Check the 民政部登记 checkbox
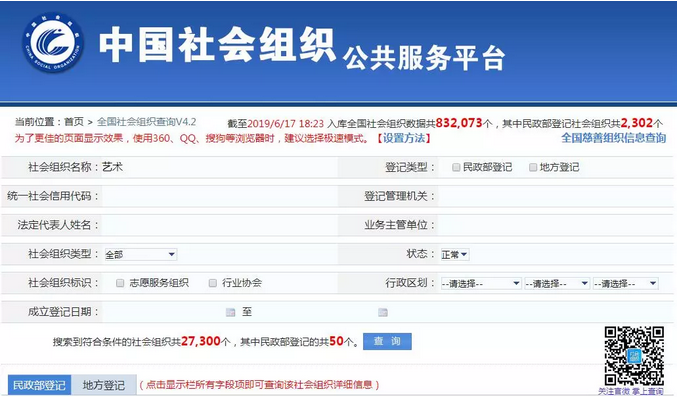The height and width of the screenshot is (397, 678). (x=456, y=167)
